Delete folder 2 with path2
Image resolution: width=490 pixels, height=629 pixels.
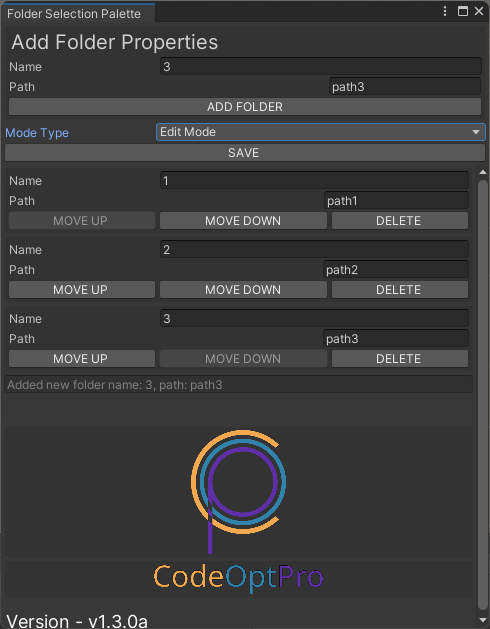[x=400, y=290]
